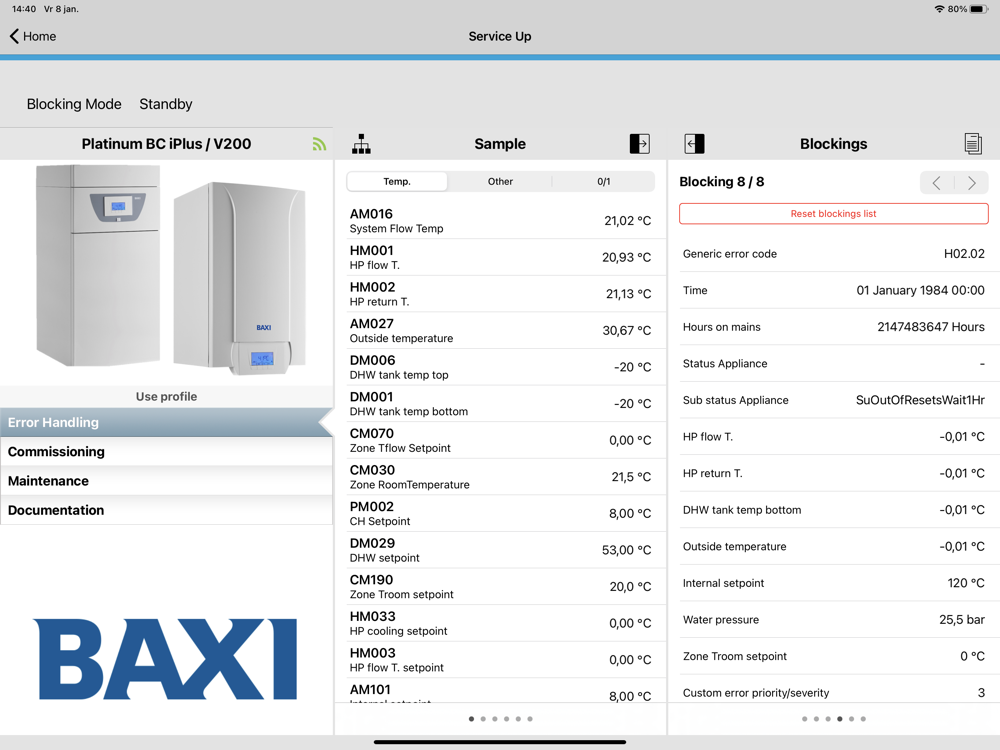Screen dimensions: 1000x750
Task: Tap Standby status label
Action: point(166,104)
